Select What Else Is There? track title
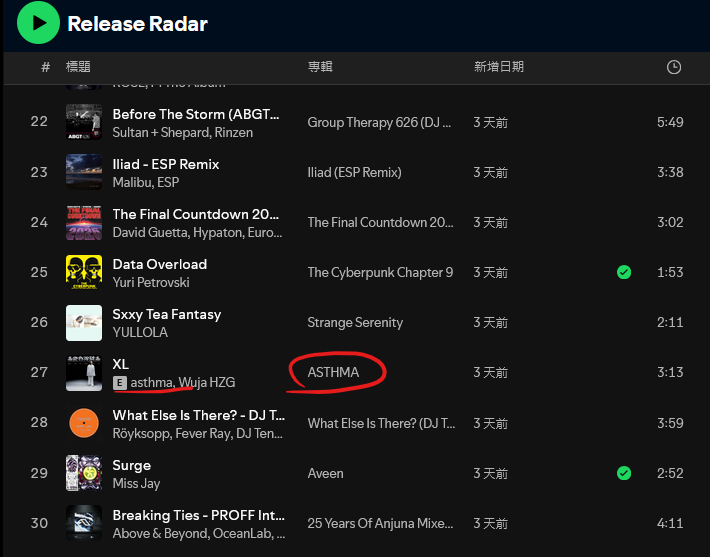Screen dimensions: 710x557 point(198,415)
